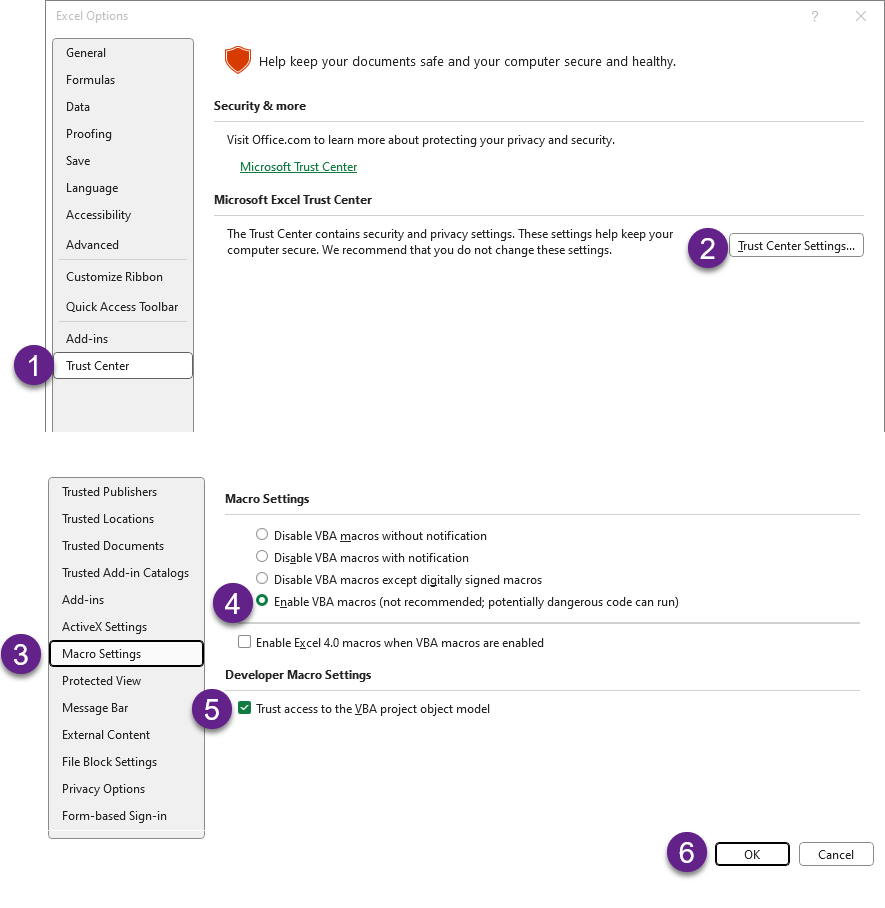Open the Add-ins options page
The width and height of the screenshot is (885, 908).
pyautogui.click(x=87, y=339)
